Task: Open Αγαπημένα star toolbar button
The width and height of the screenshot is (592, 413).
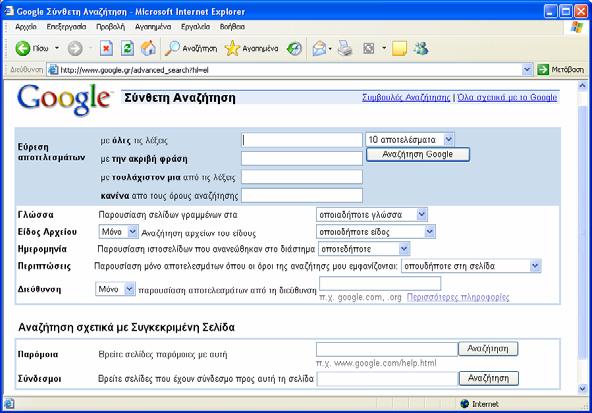Action: pos(251,48)
